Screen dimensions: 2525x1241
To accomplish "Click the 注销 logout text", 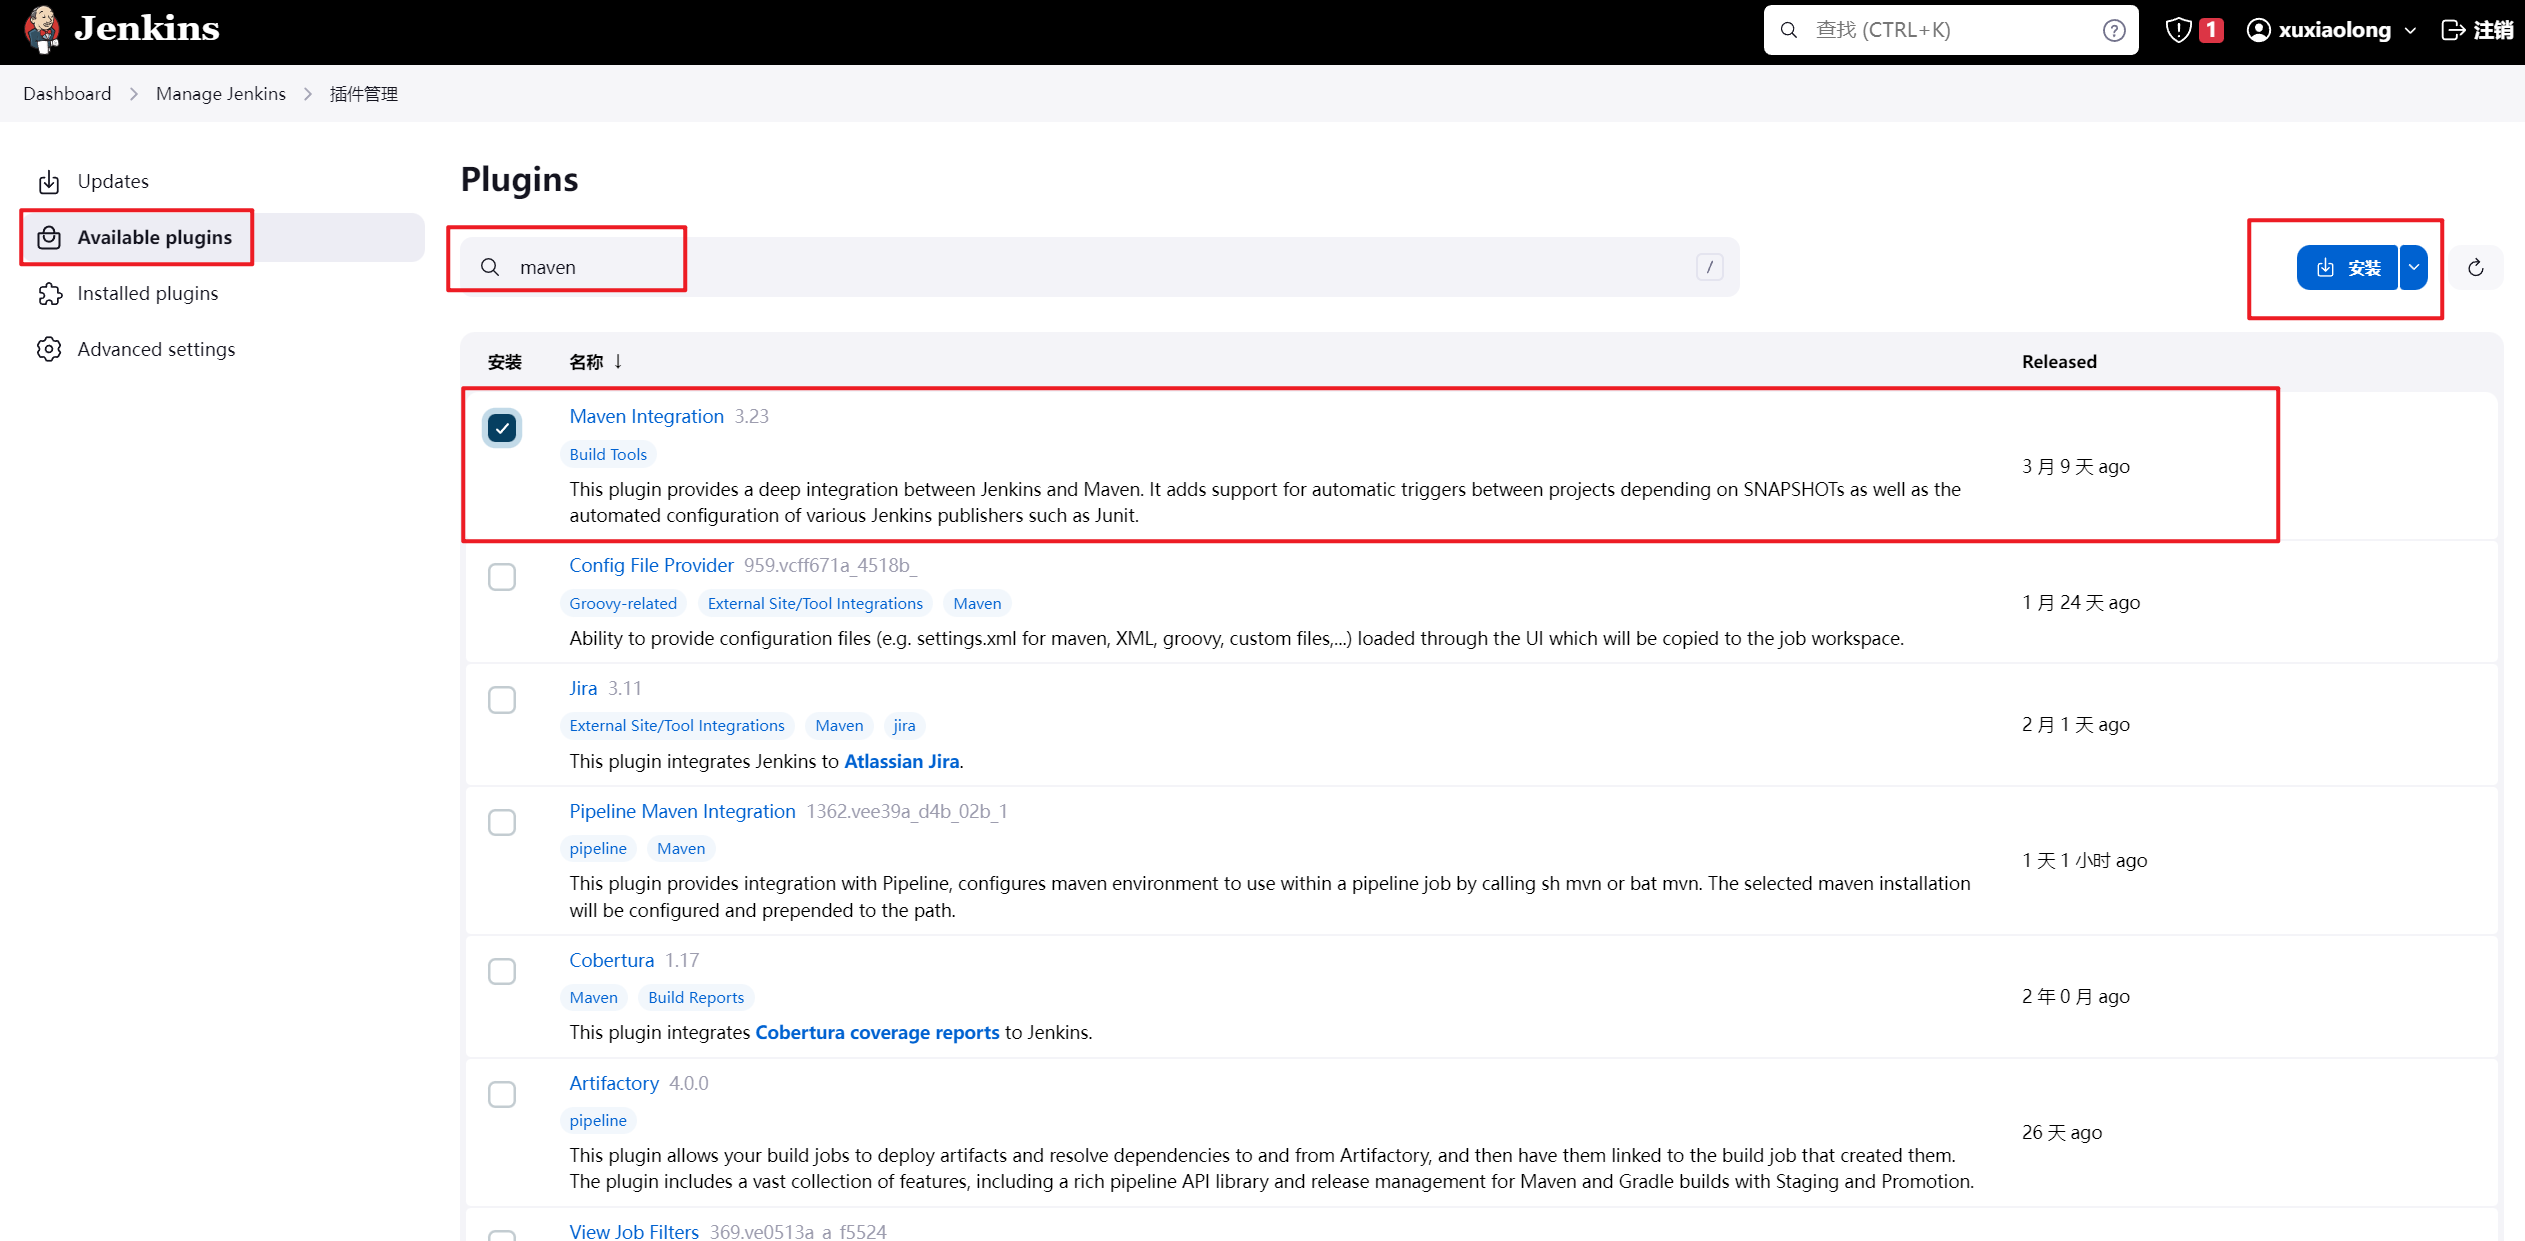I will [x=2494, y=30].
